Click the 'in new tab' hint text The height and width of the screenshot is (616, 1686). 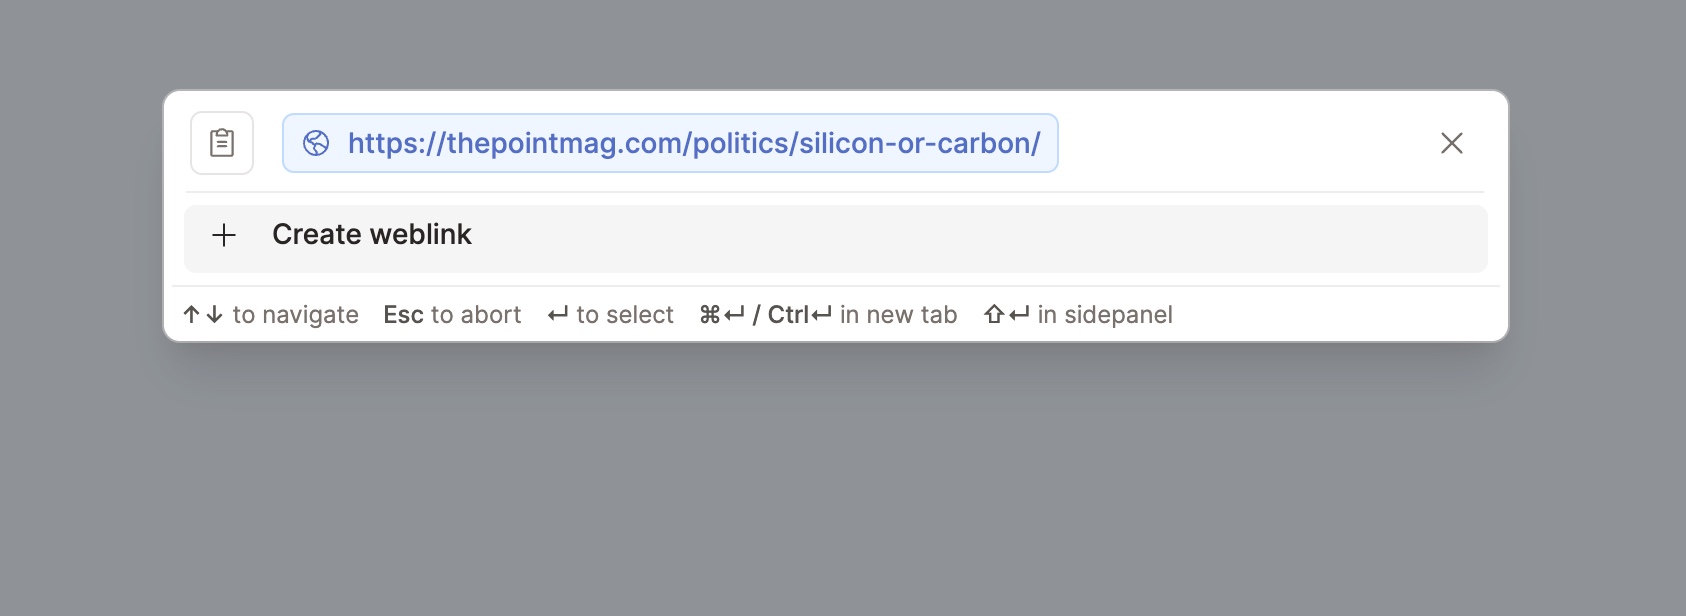click(x=898, y=315)
